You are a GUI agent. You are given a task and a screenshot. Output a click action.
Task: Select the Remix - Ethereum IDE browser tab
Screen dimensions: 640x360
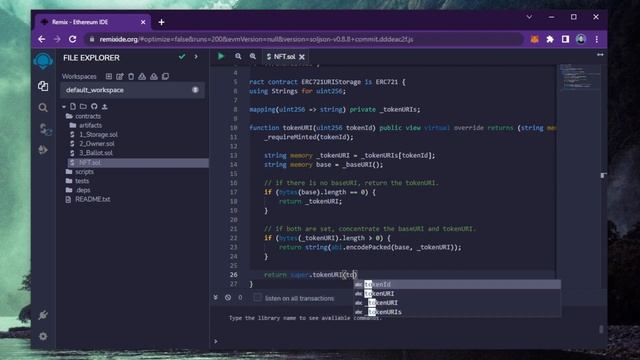(x=93, y=22)
